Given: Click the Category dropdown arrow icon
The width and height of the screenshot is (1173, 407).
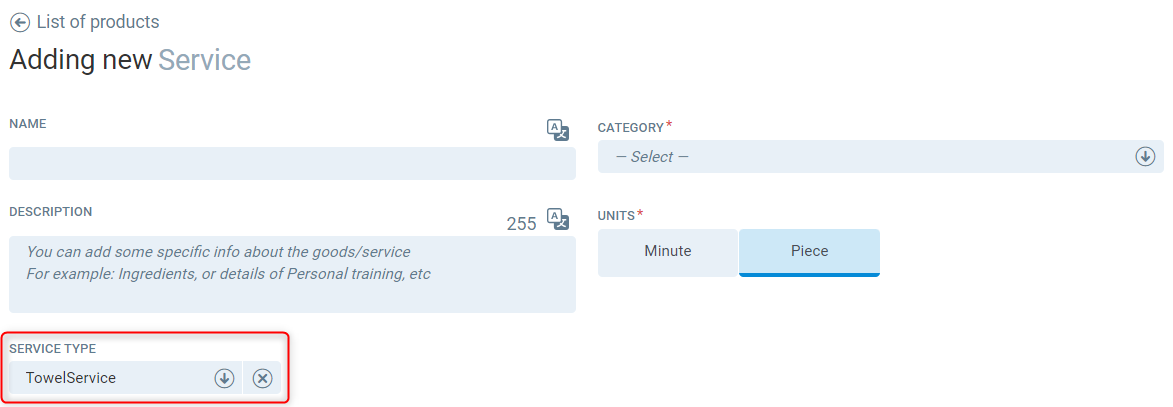Looking at the screenshot, I should [x=1145, y=157].
